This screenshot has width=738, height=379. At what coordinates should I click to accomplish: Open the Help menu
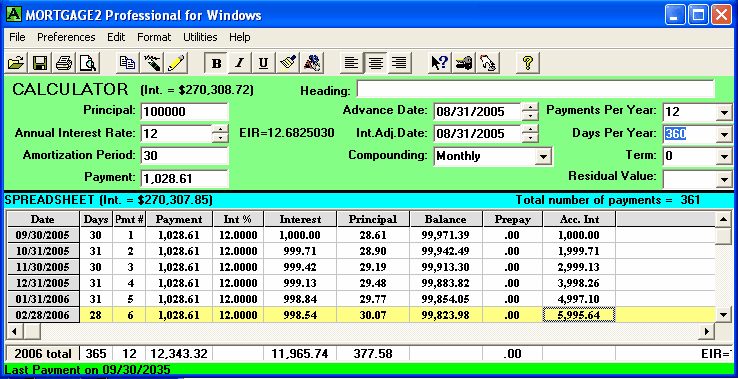click(240, 37)
